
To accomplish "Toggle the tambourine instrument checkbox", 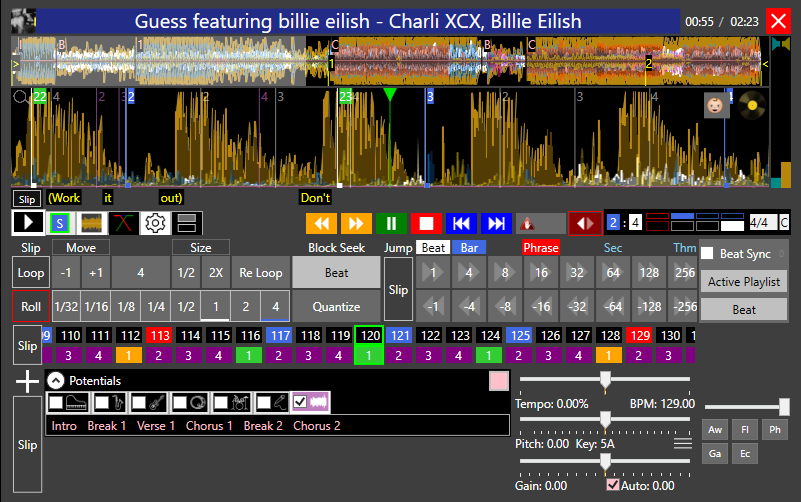I will pyautogui.click(x=179, y=402).
